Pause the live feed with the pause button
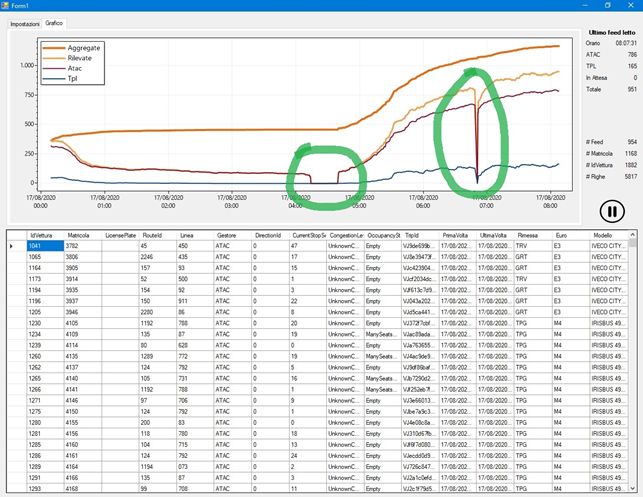This screenshot has height=497, width=643. (611, 211)
